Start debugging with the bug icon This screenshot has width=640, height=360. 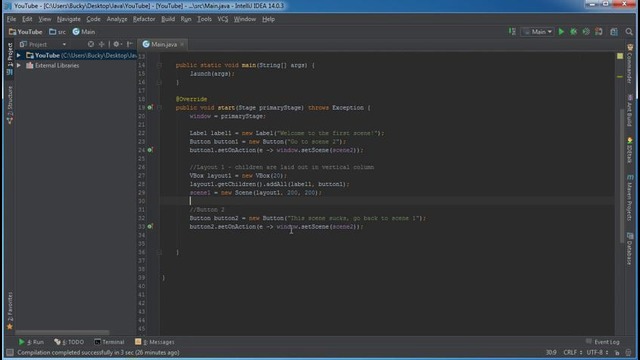point(573,32)
